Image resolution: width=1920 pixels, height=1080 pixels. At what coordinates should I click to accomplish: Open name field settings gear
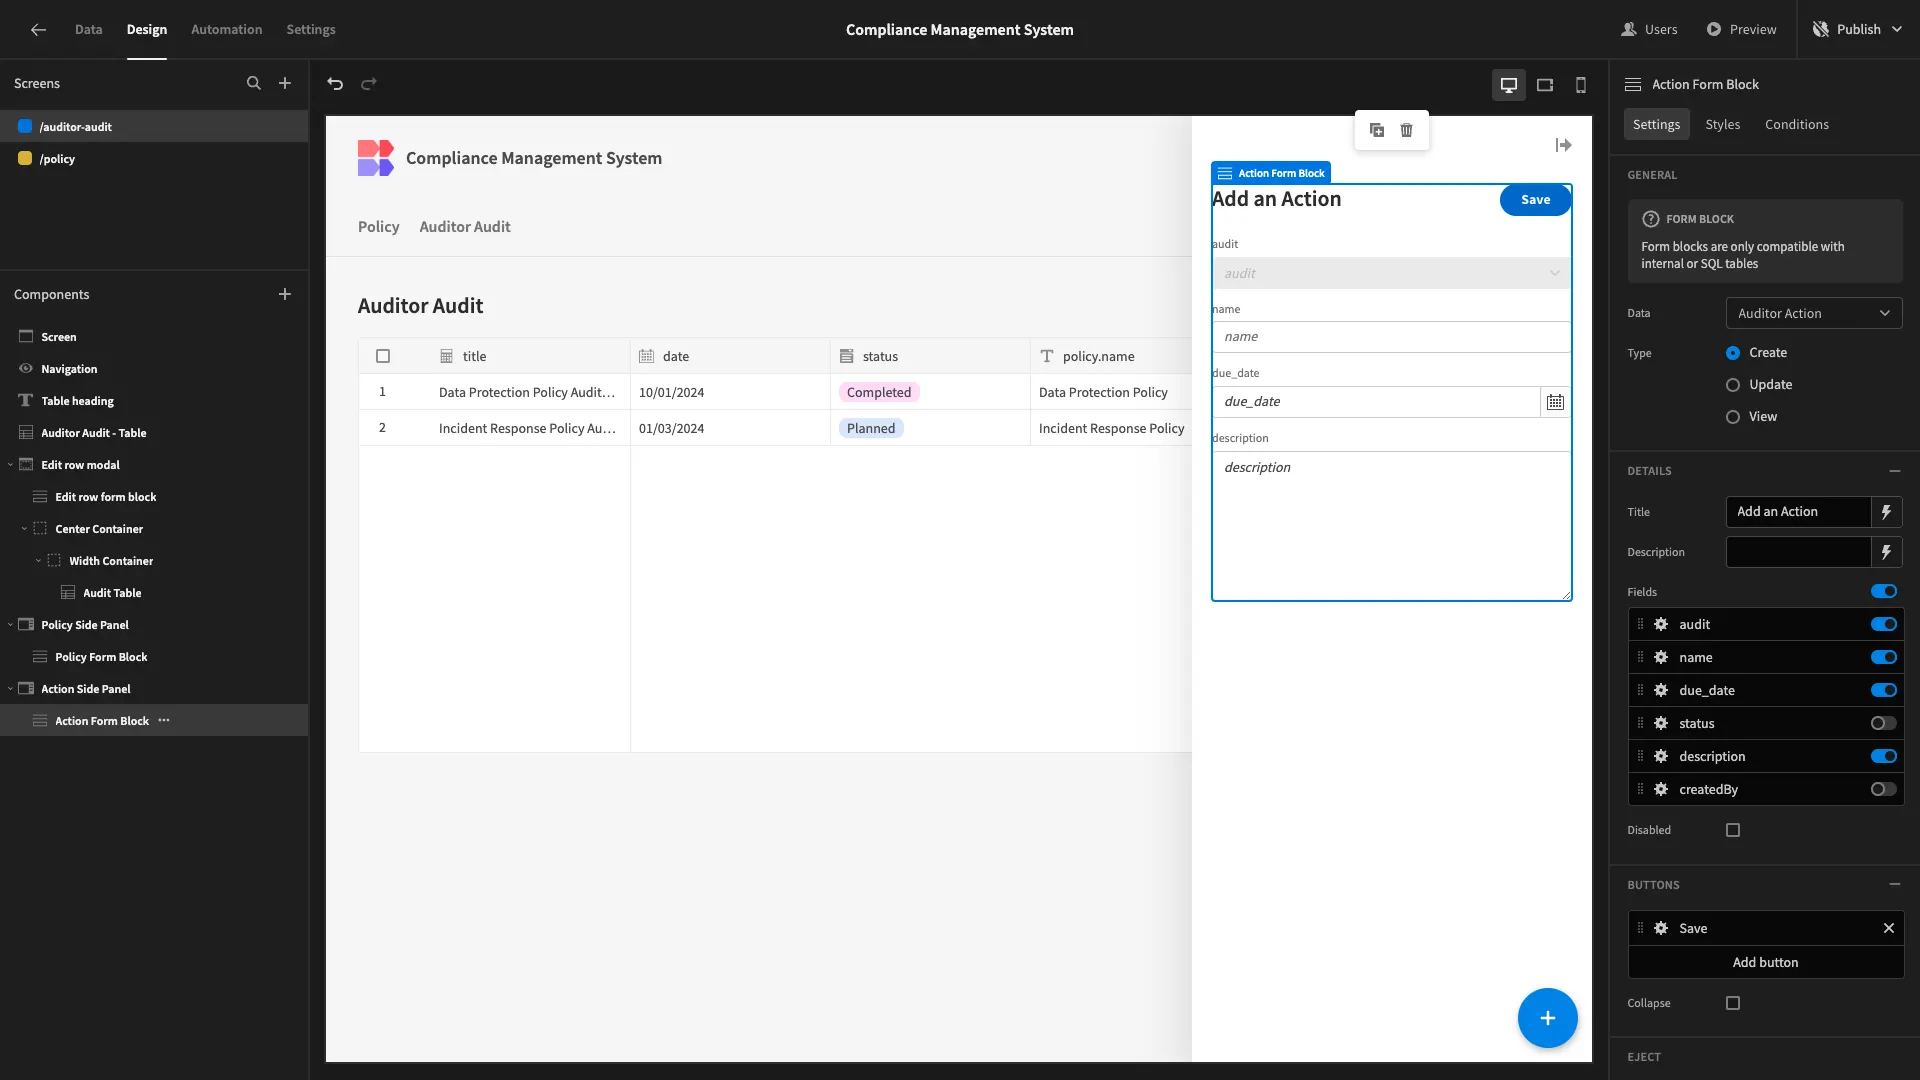coord(1661,657)
